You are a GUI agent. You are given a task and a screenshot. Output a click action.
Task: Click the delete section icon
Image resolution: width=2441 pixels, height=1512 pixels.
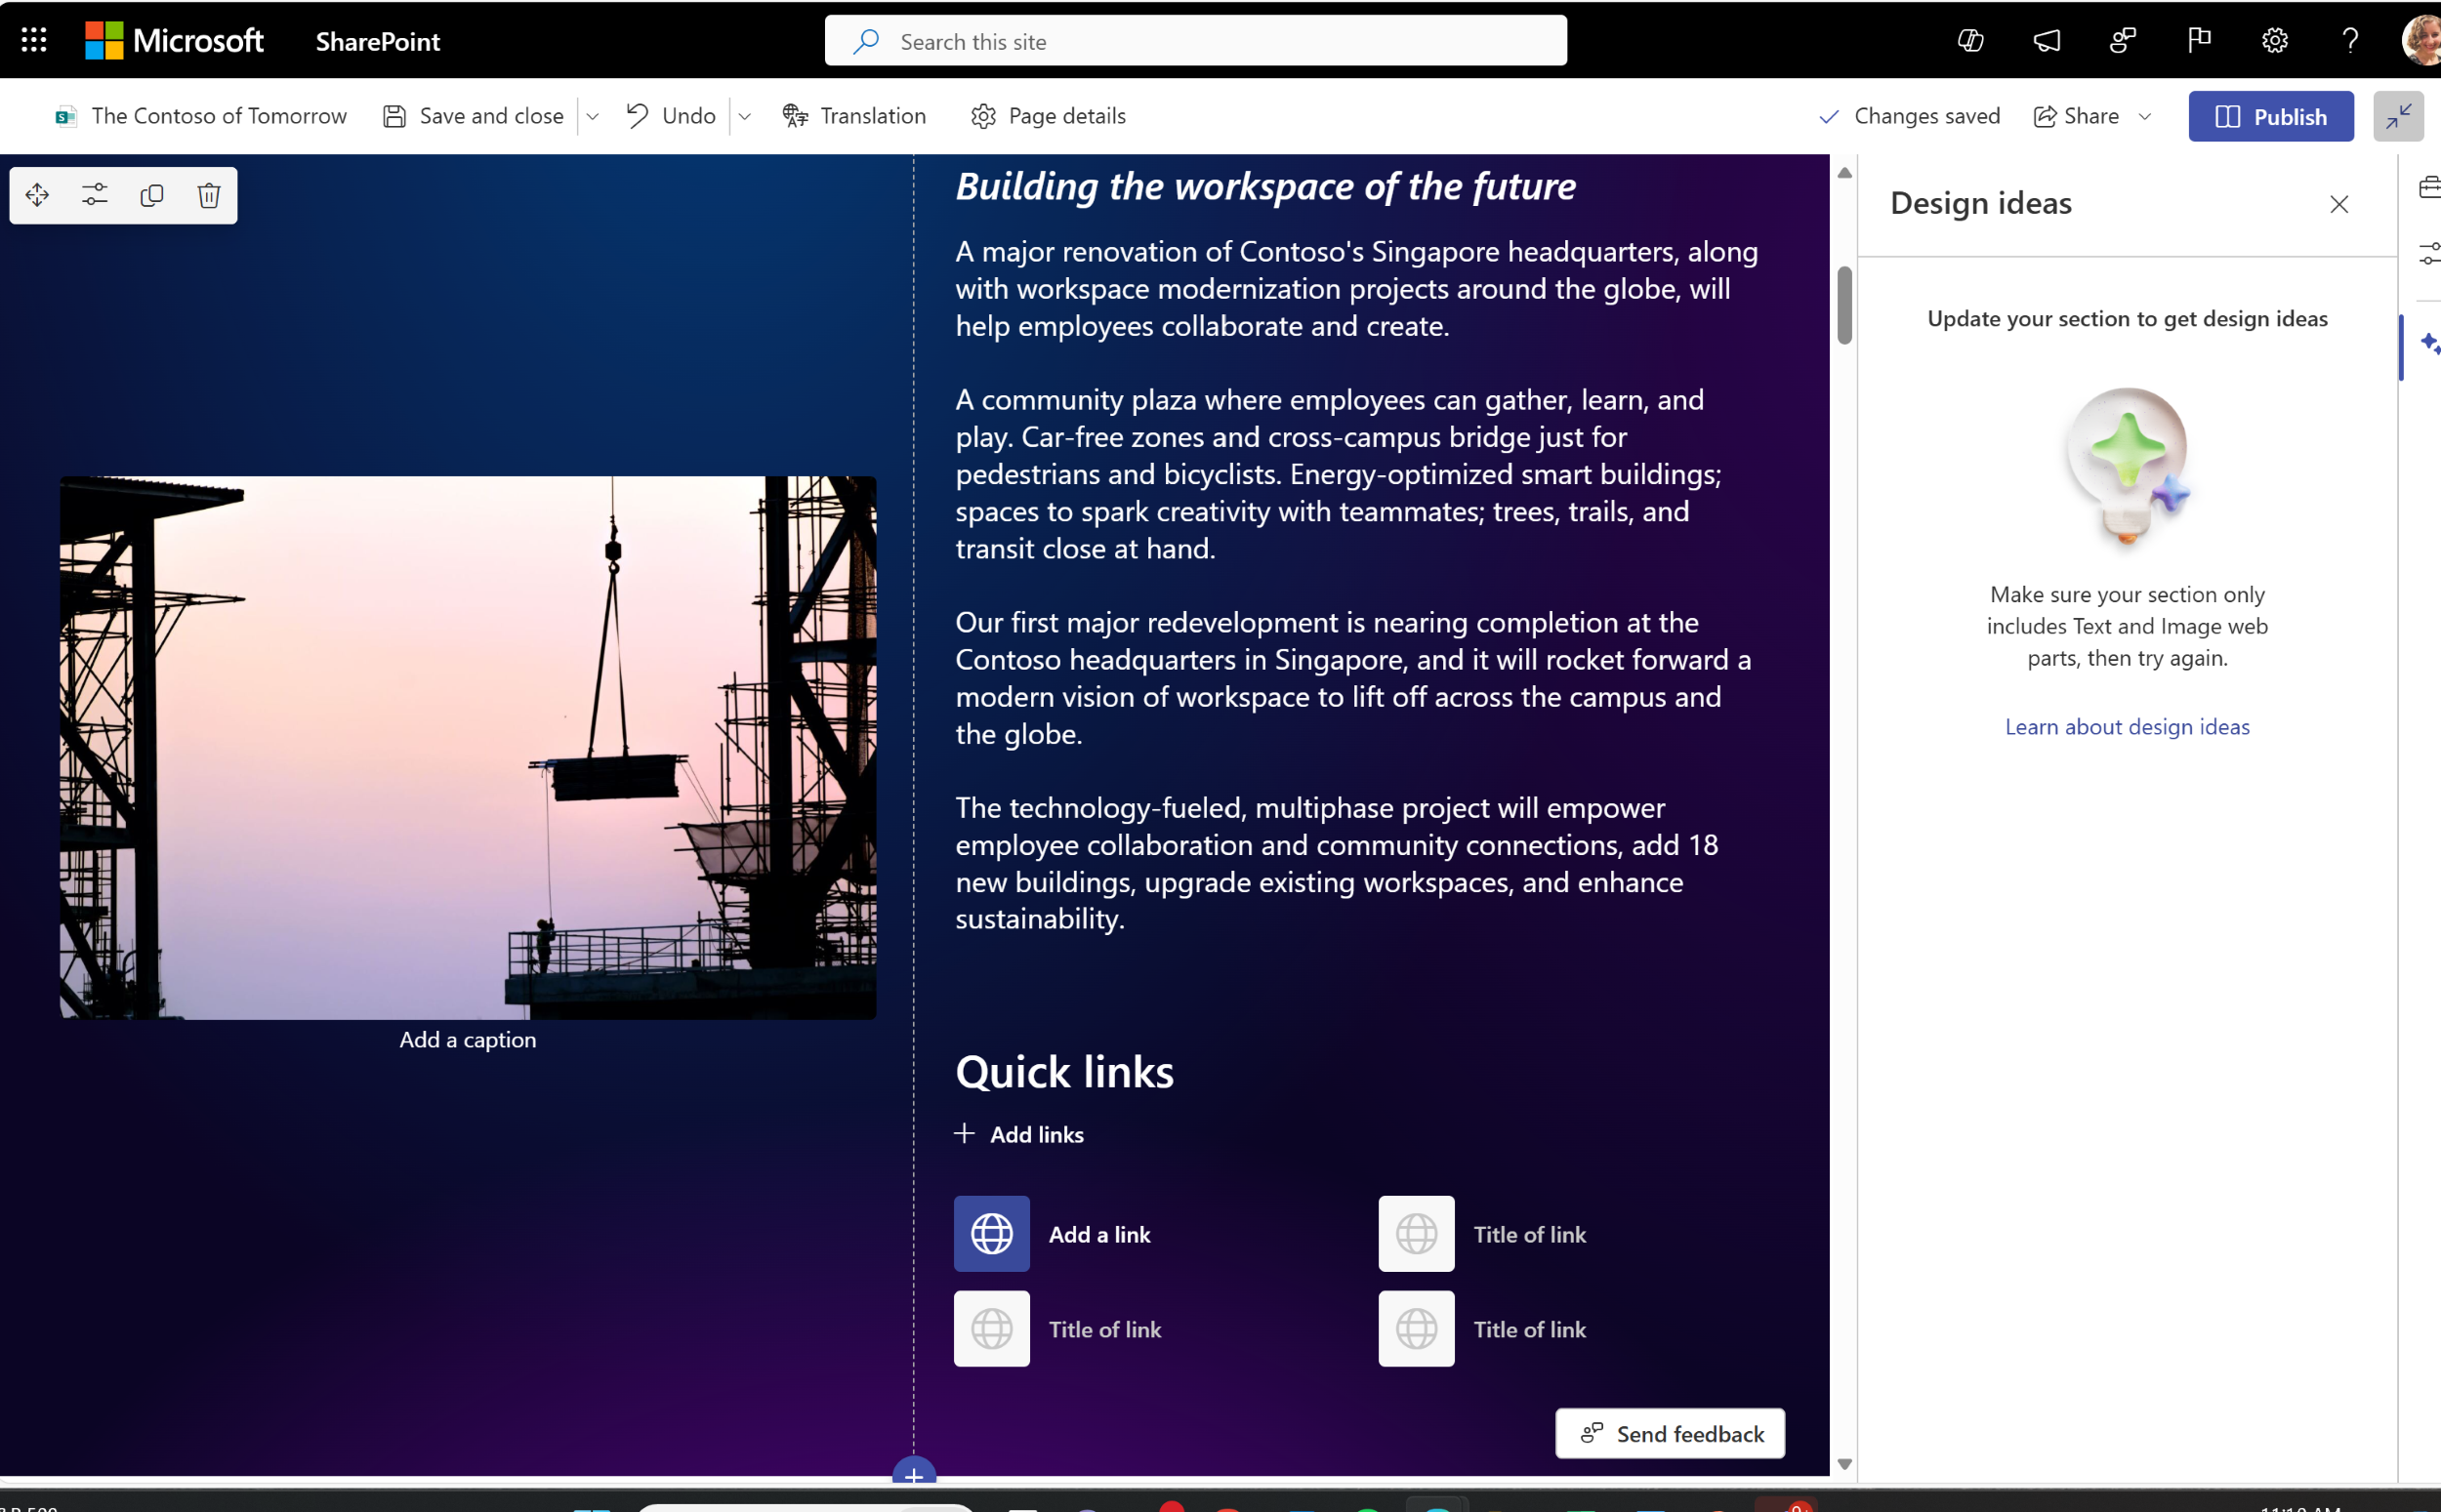click(x=207, y=193)
